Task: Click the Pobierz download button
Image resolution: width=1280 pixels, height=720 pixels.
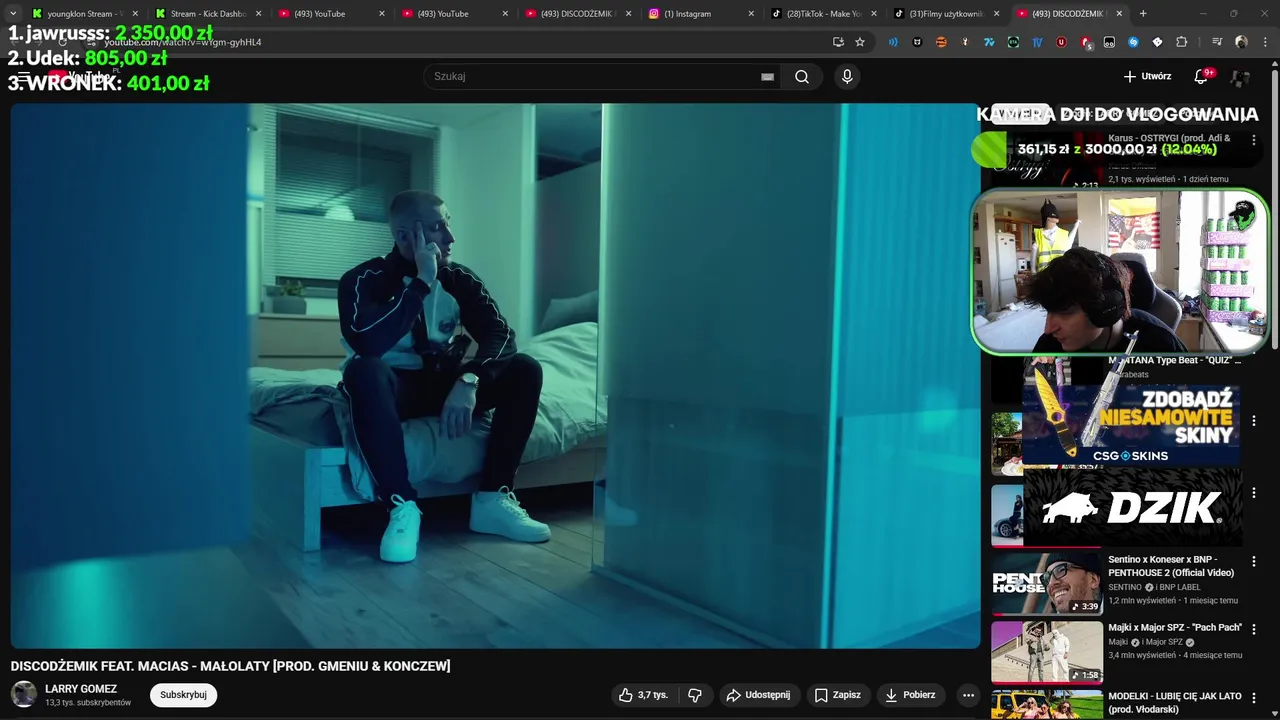Action: pyautogui.click(x=910, y=695)
